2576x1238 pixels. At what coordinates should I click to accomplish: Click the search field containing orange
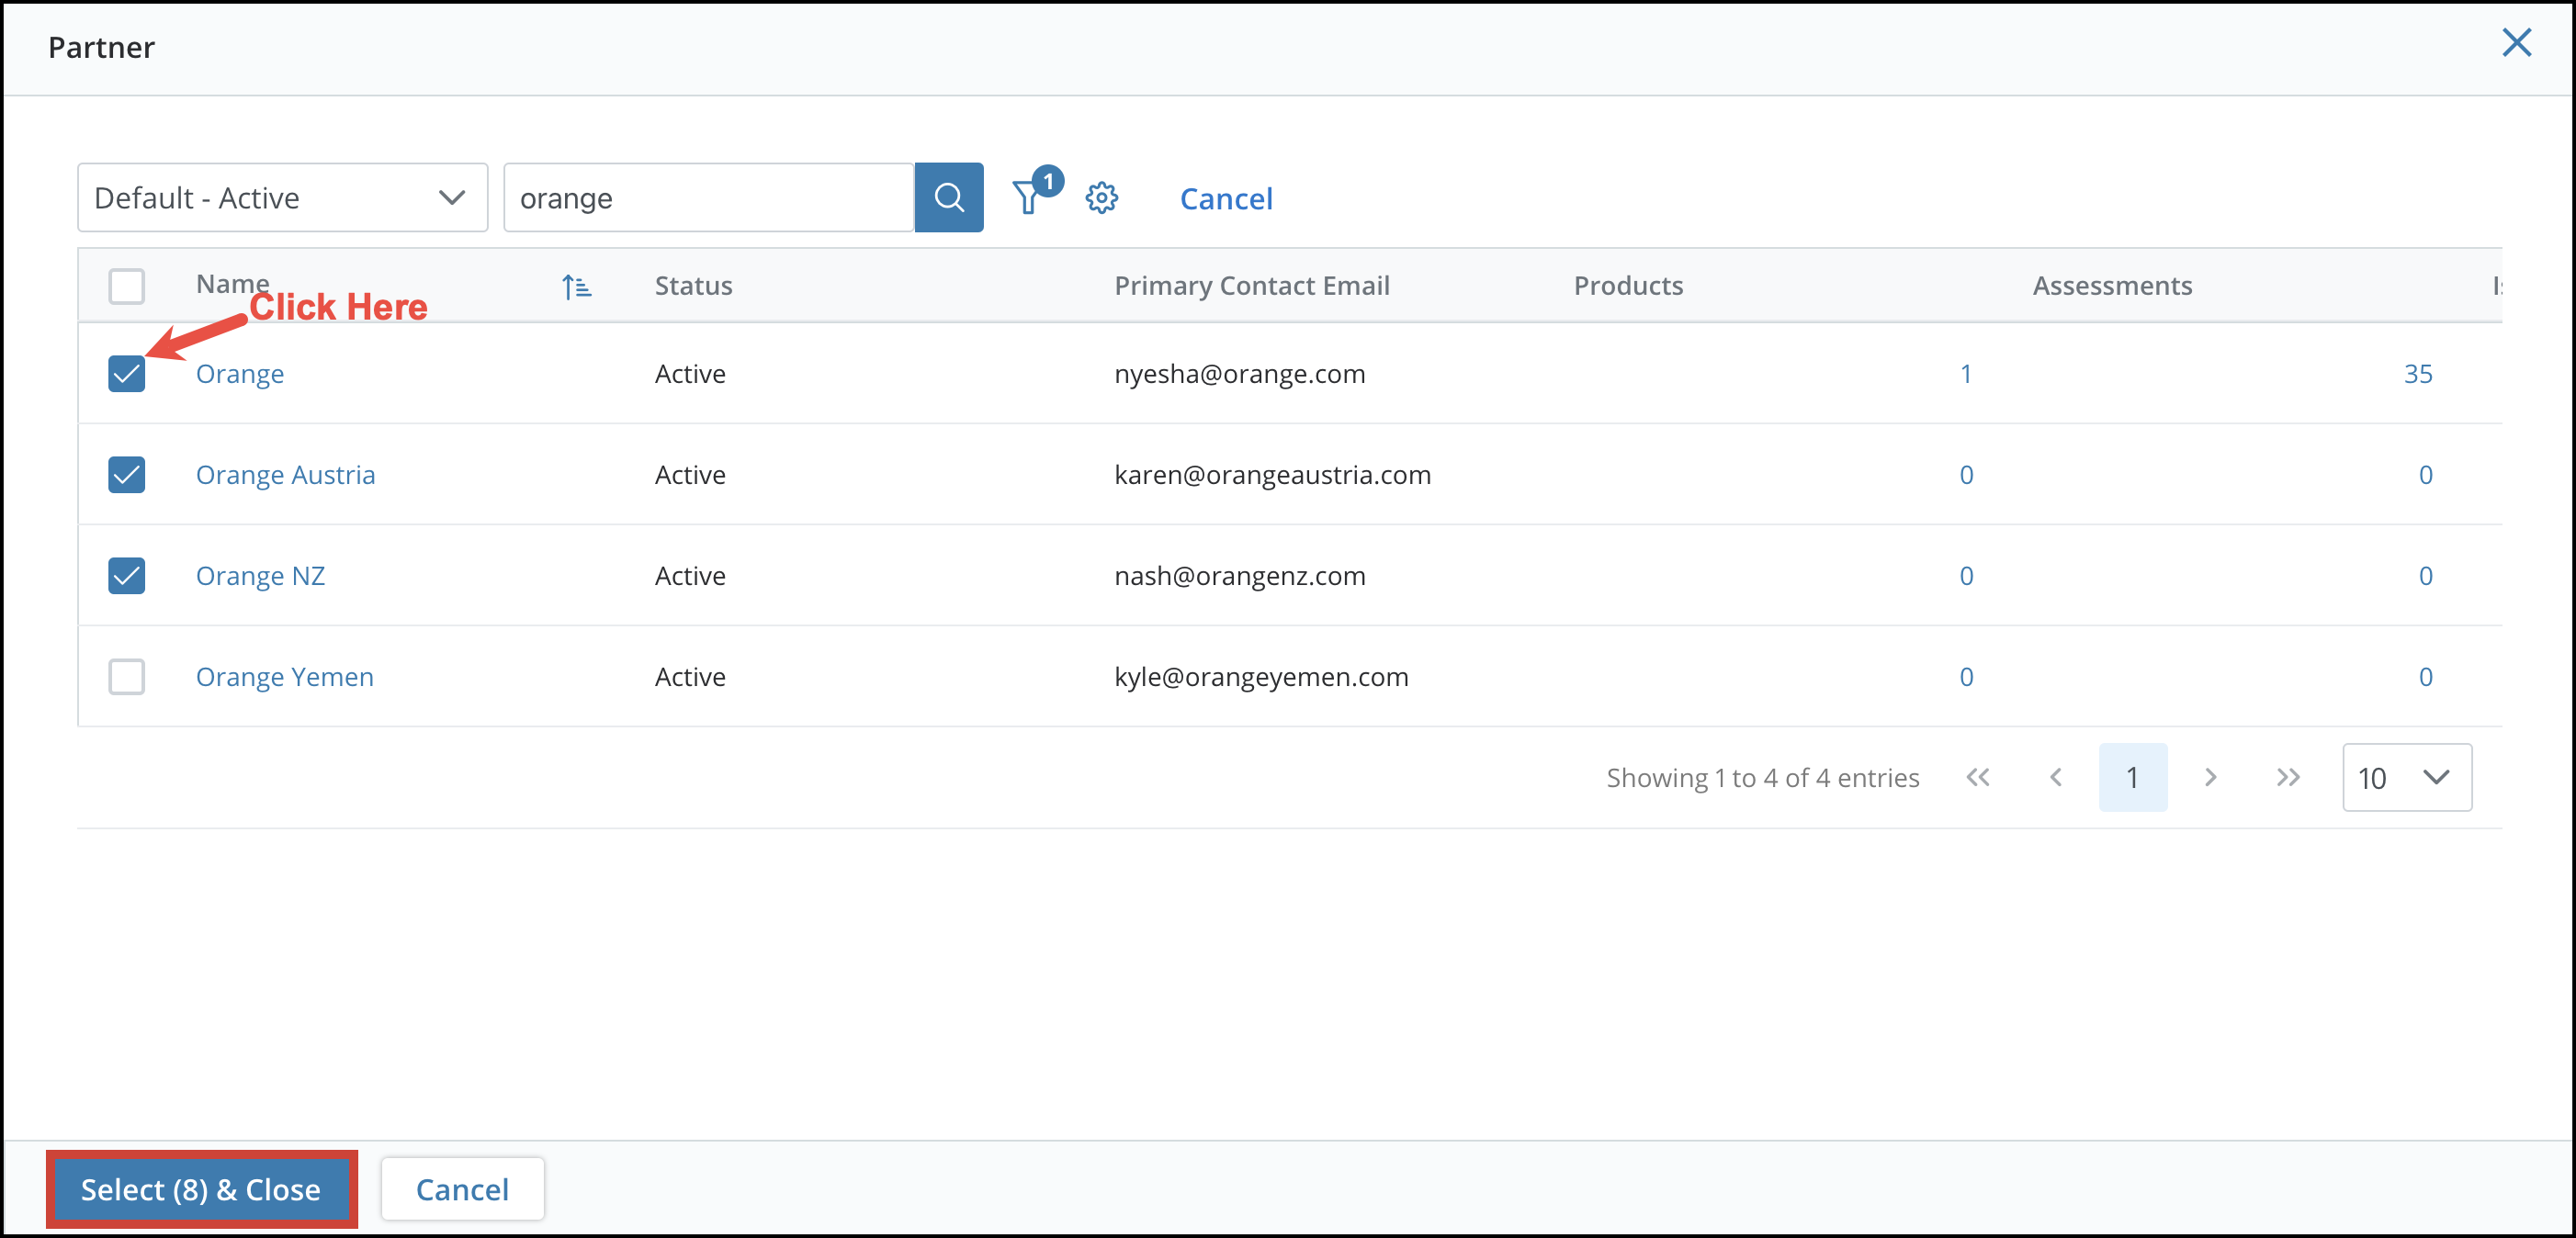tap(708, 198)
